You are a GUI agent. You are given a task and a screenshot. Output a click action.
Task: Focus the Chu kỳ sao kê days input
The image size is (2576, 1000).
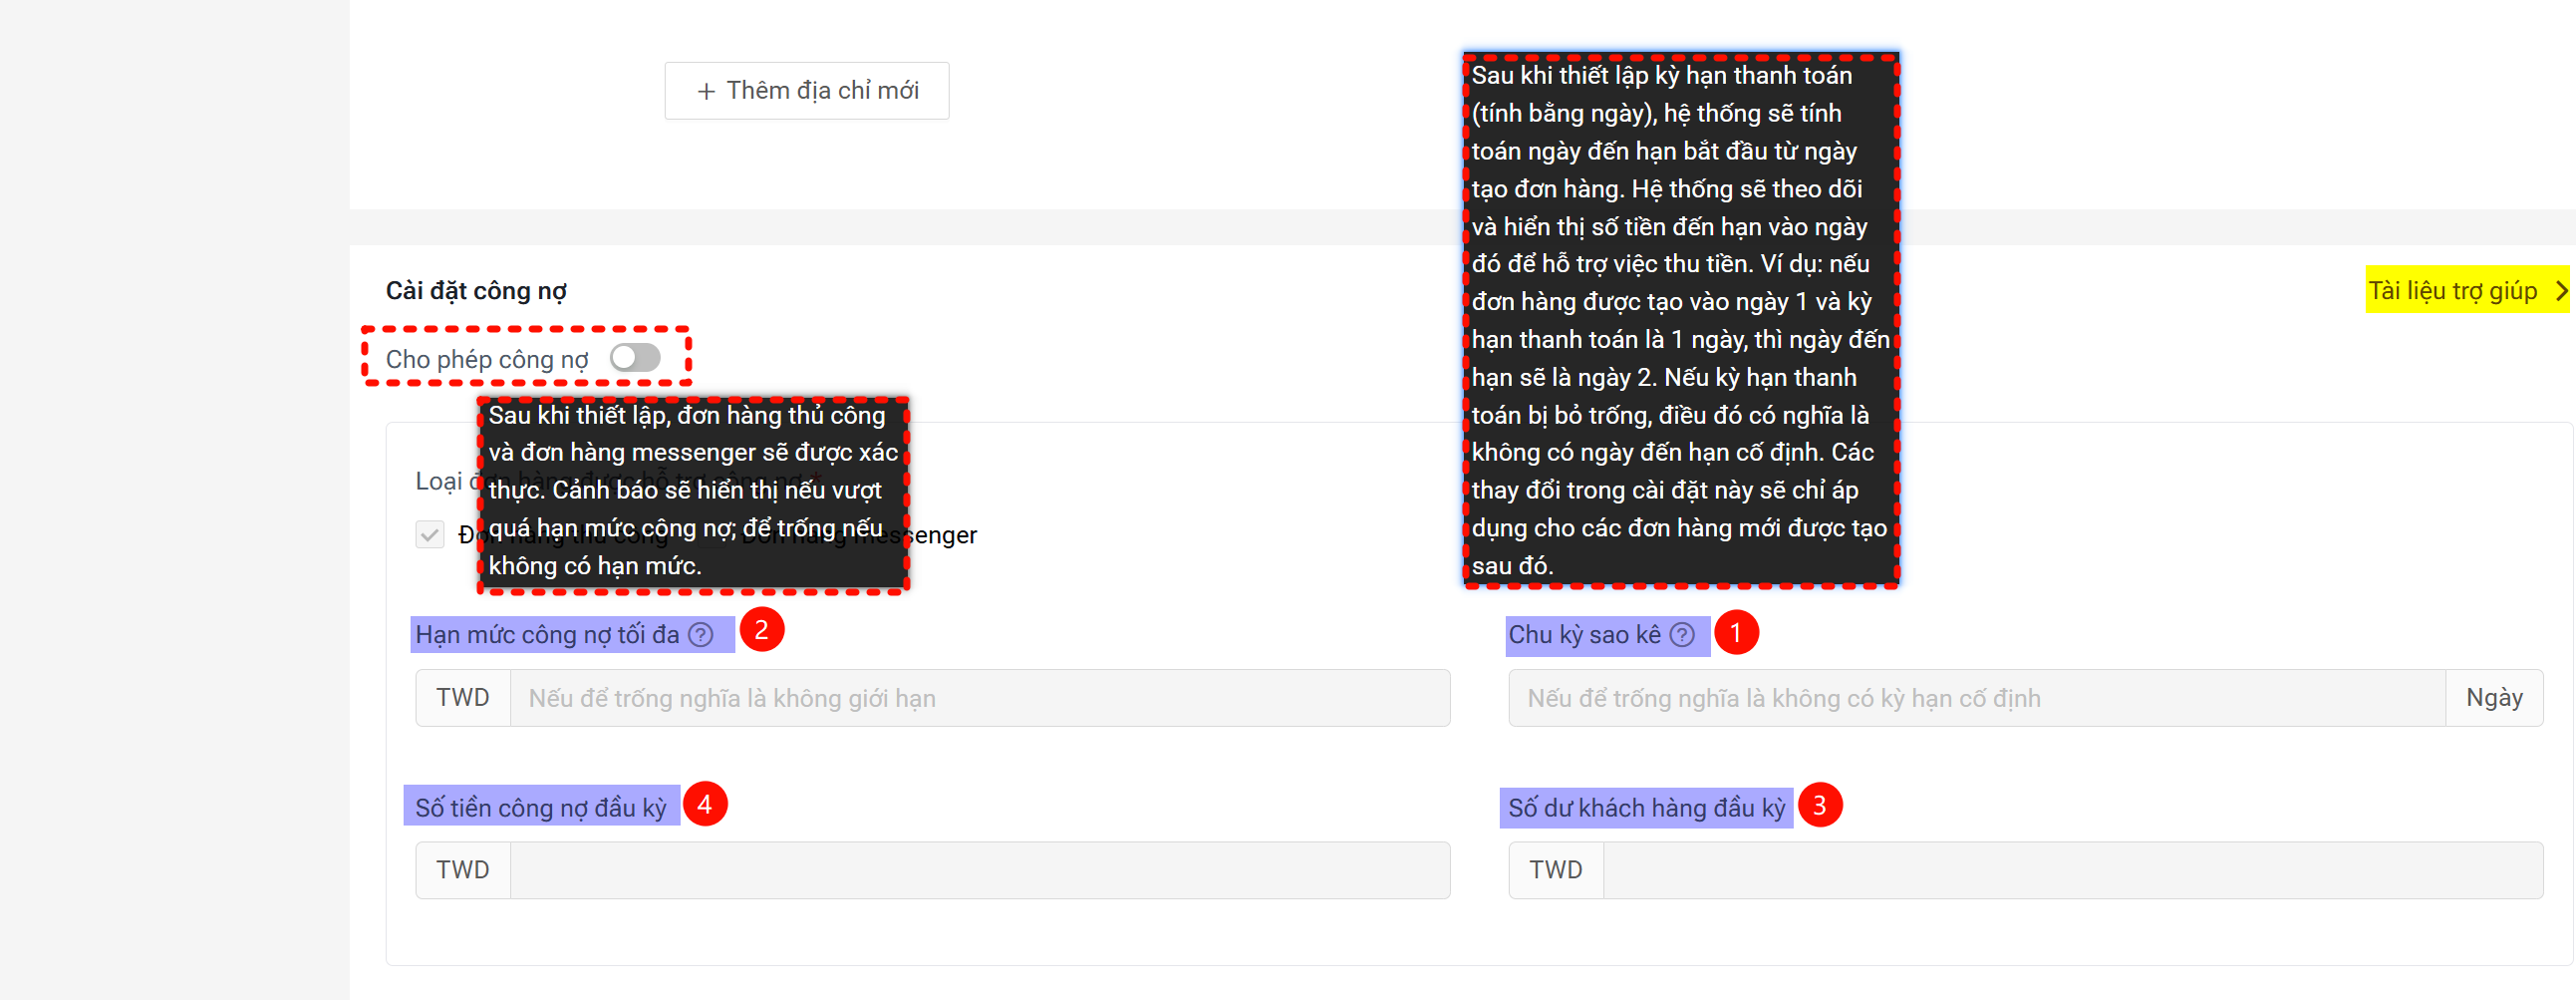pos(1976,698)
